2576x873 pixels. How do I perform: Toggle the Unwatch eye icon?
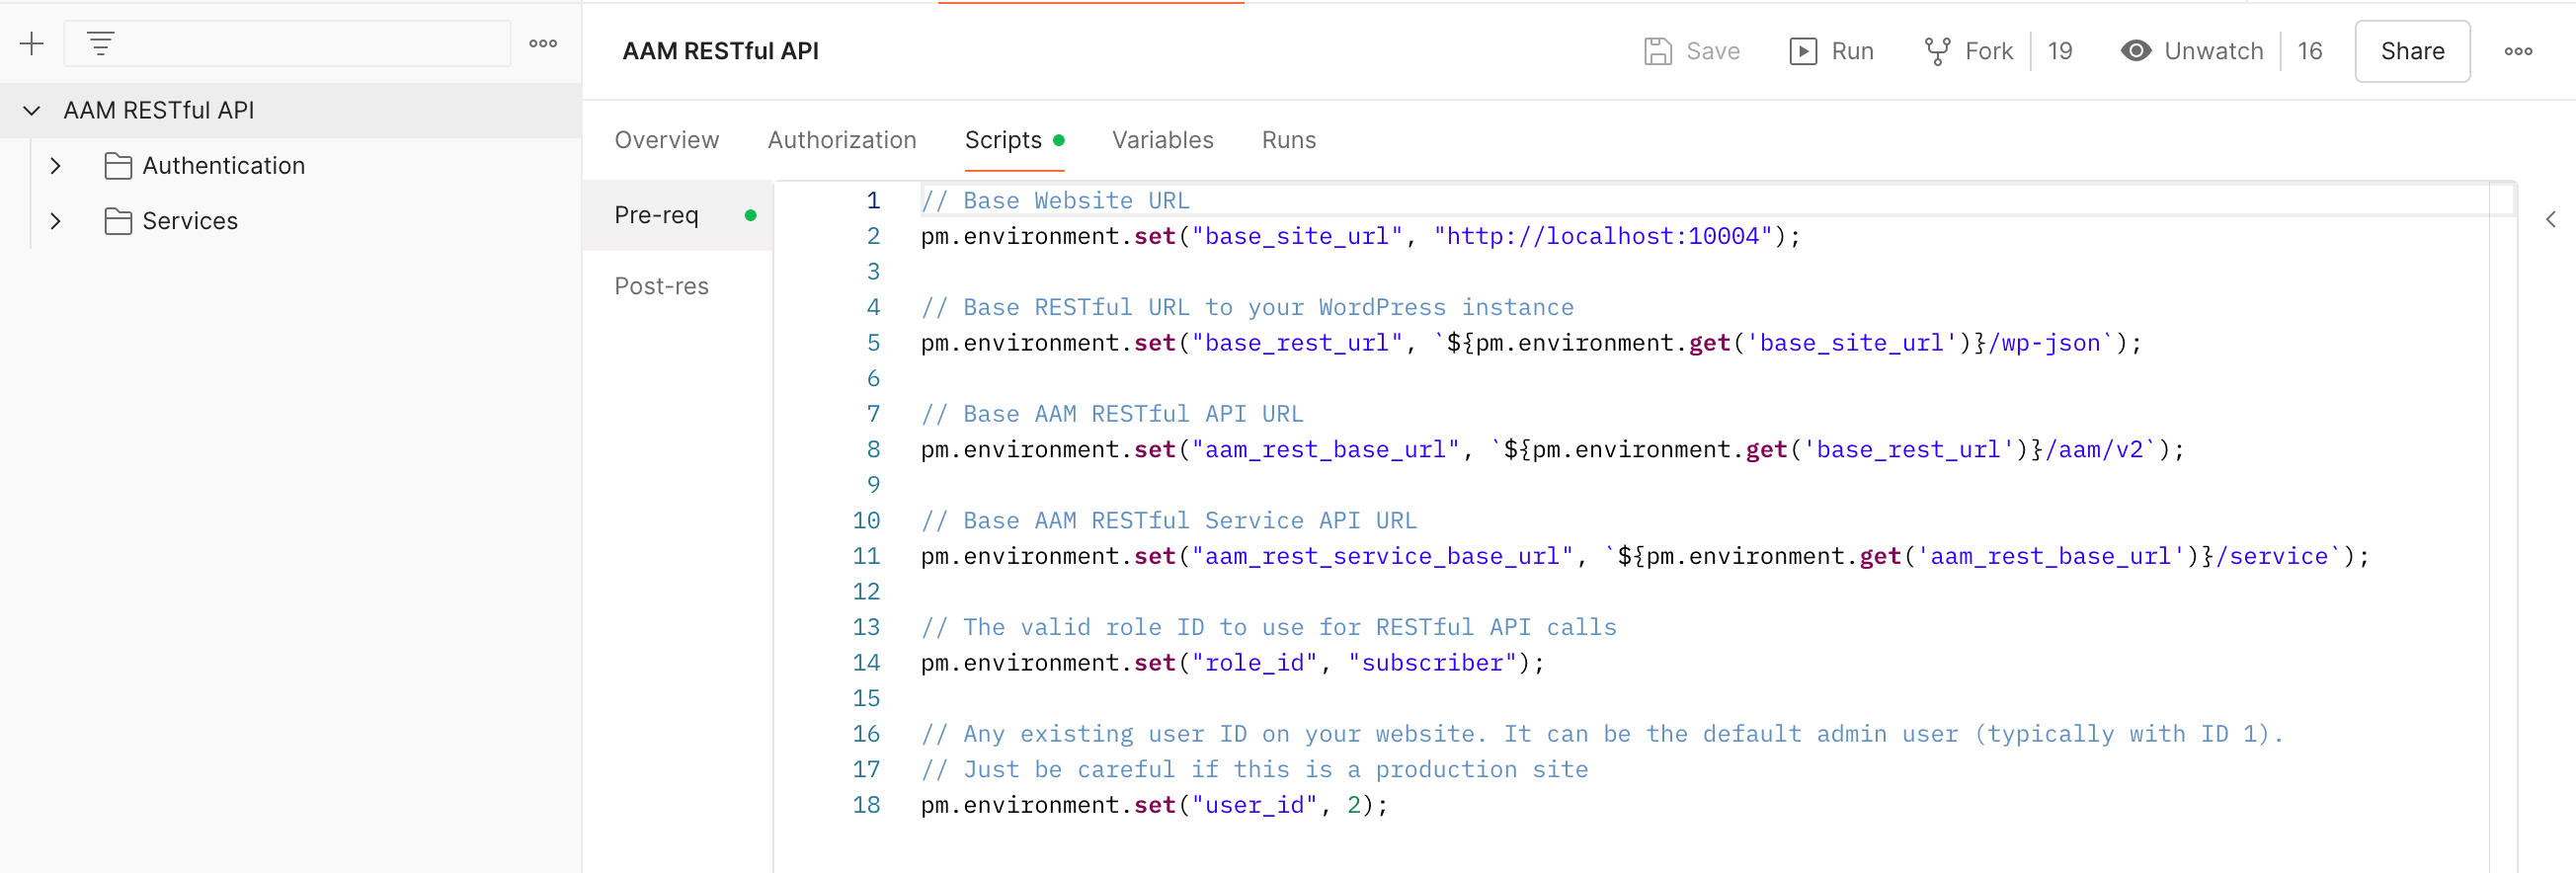(x=2136, y=51)
